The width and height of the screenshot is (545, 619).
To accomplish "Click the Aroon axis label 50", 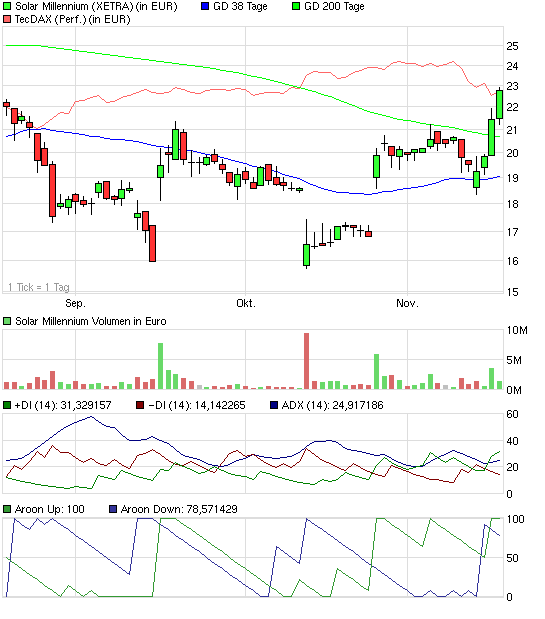I will tap(512, 558).
